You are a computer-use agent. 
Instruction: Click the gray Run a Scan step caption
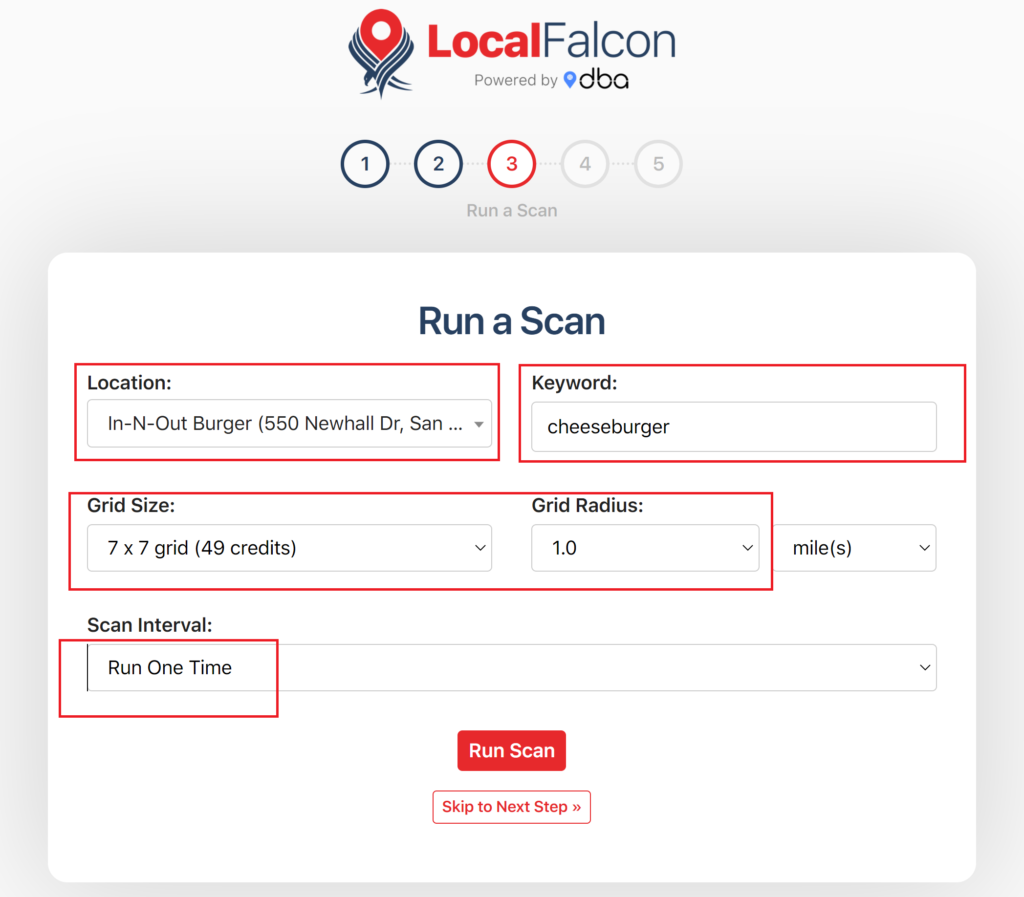click(511, 211)
